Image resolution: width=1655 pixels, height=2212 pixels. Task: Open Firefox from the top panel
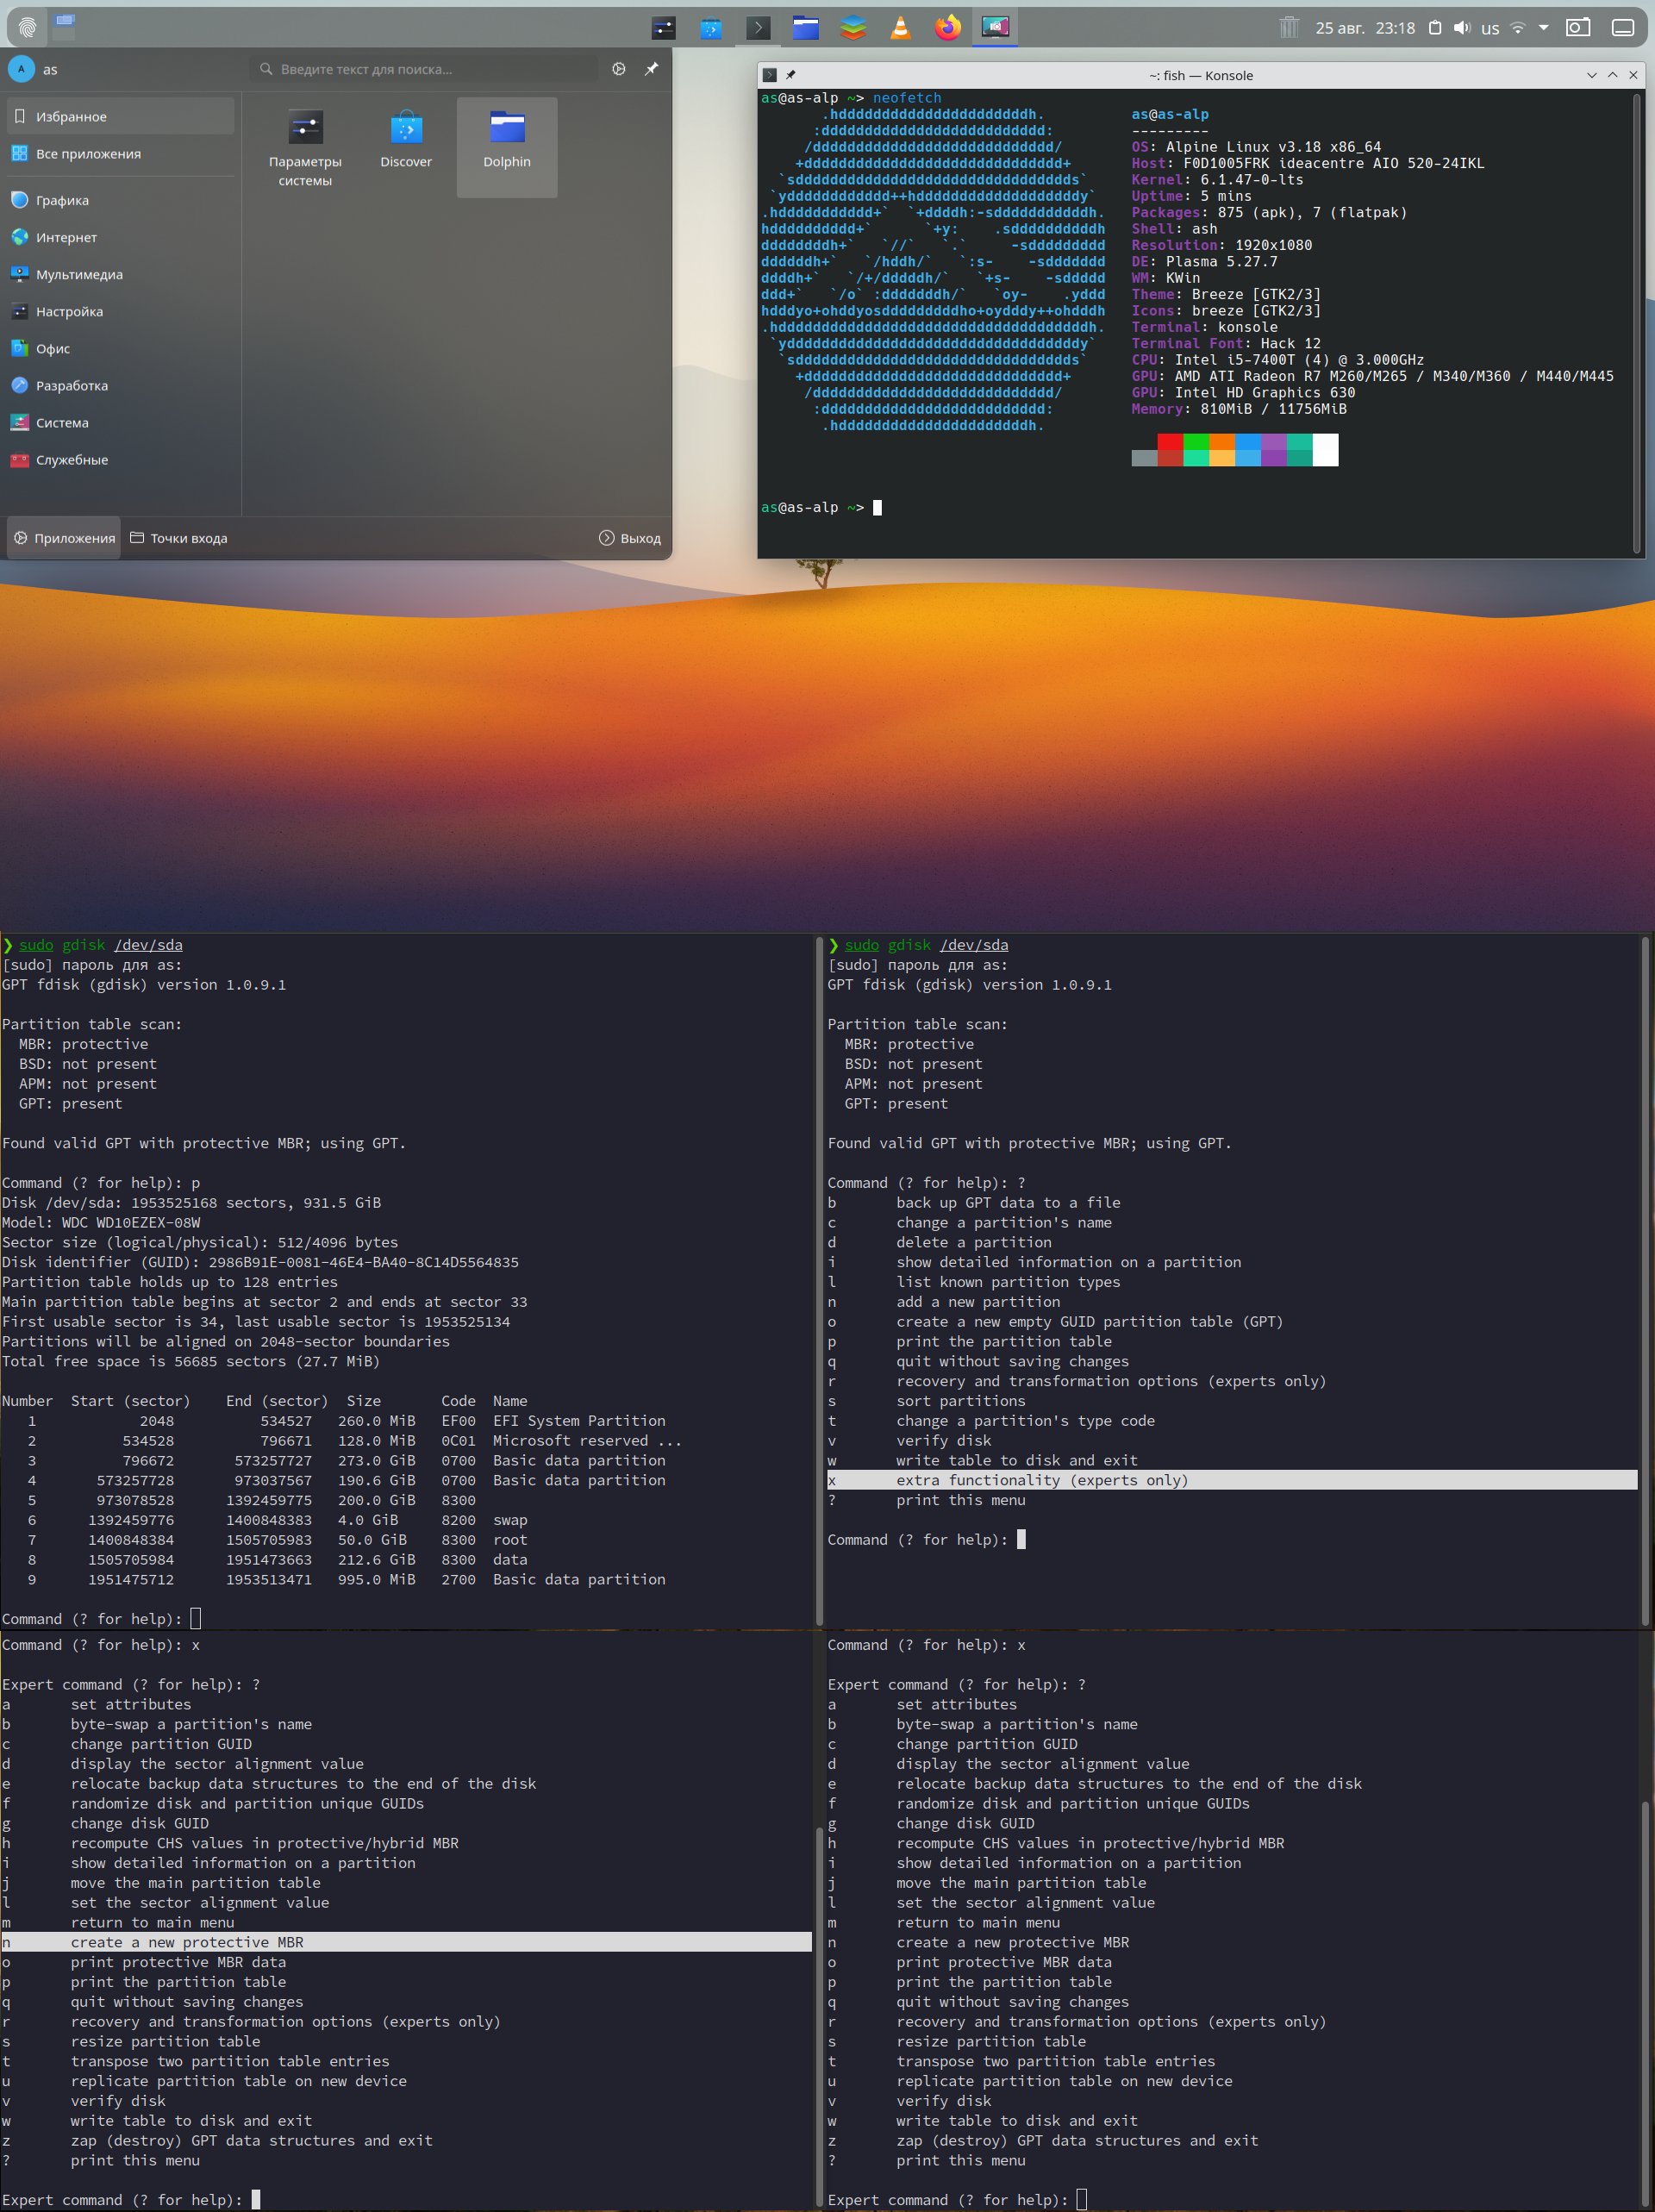(x=947, y=27)
